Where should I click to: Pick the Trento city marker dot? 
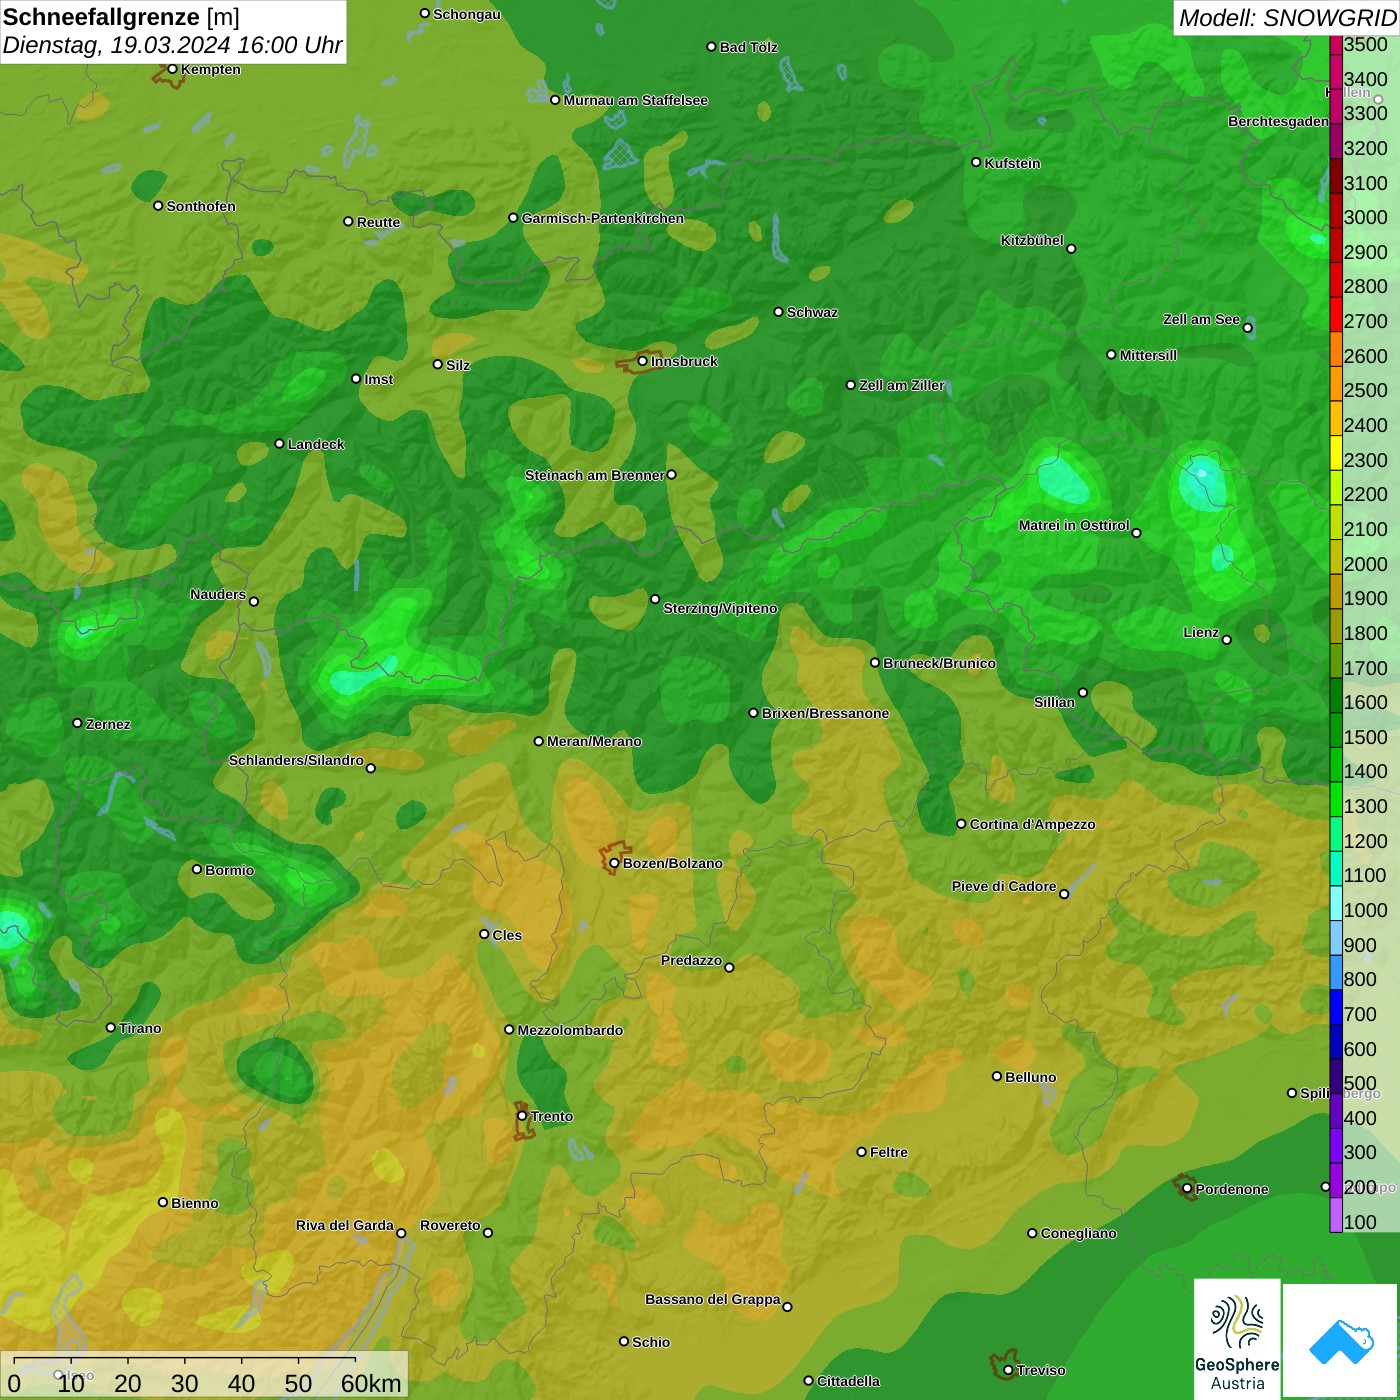(x=522, y=1116)
